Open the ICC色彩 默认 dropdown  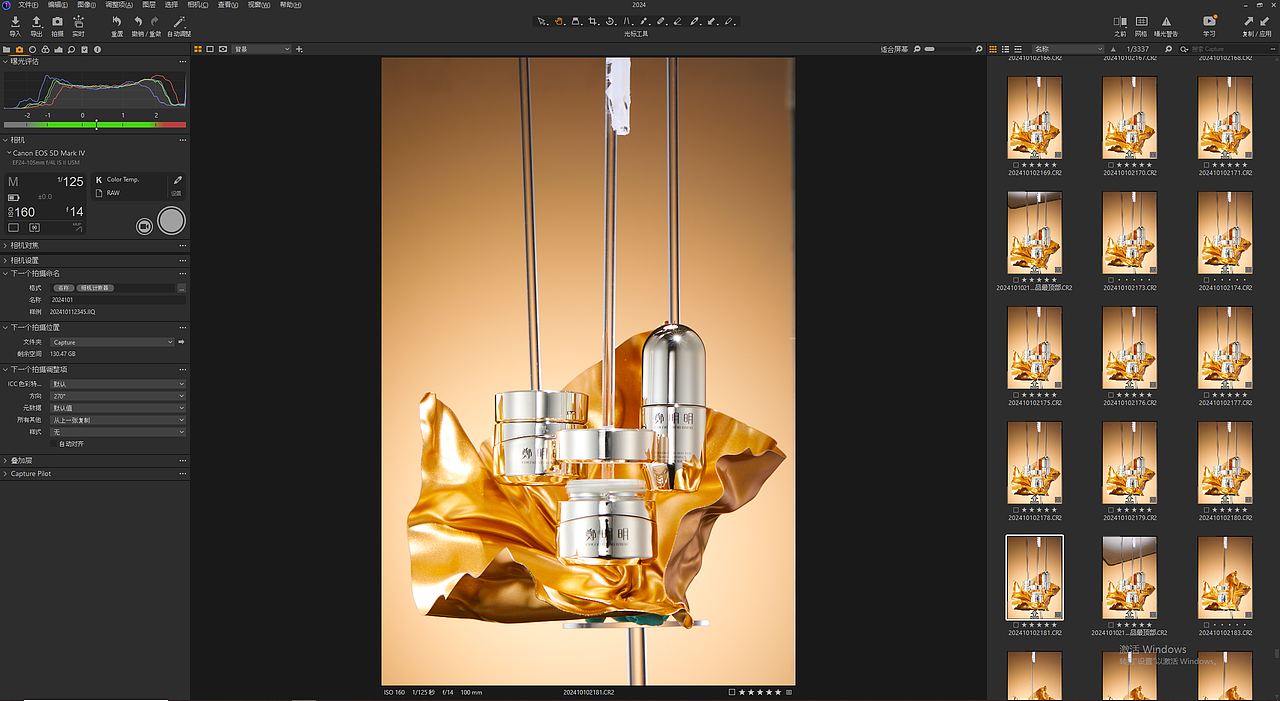pyautogui.click(x=118, y=384)
